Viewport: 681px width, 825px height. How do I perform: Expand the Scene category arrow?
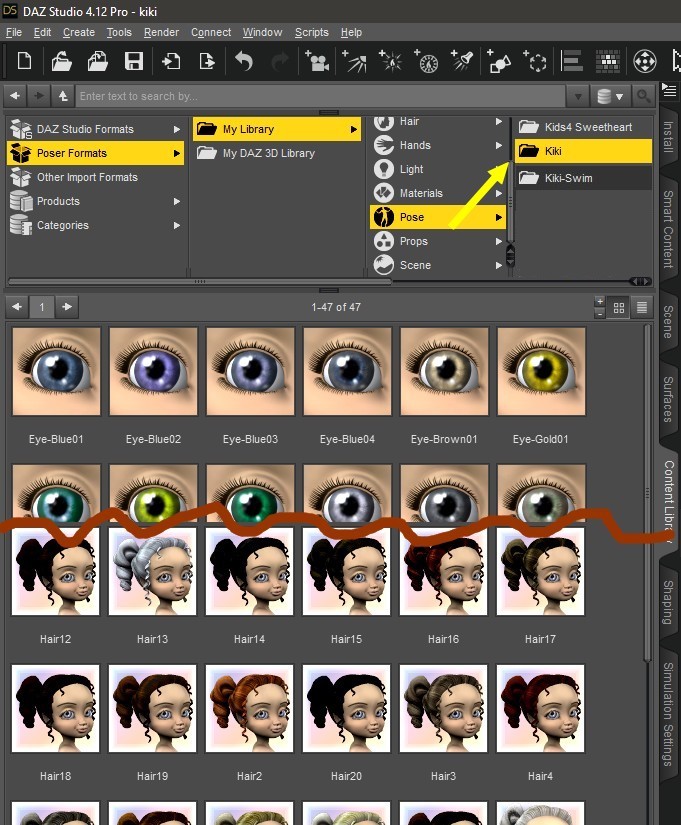pos(498,266)
